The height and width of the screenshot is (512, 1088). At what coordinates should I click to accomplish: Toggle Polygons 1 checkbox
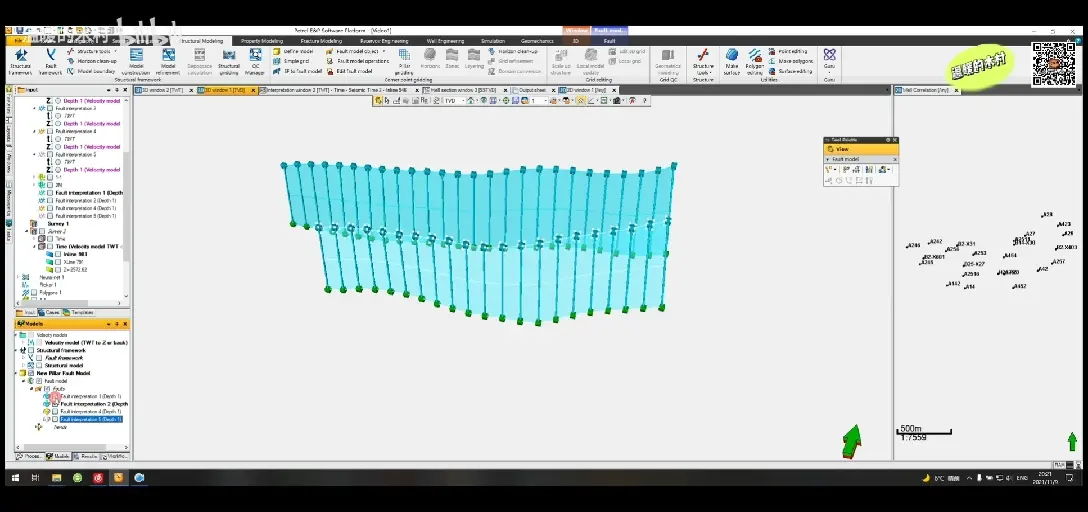(34, 292)
